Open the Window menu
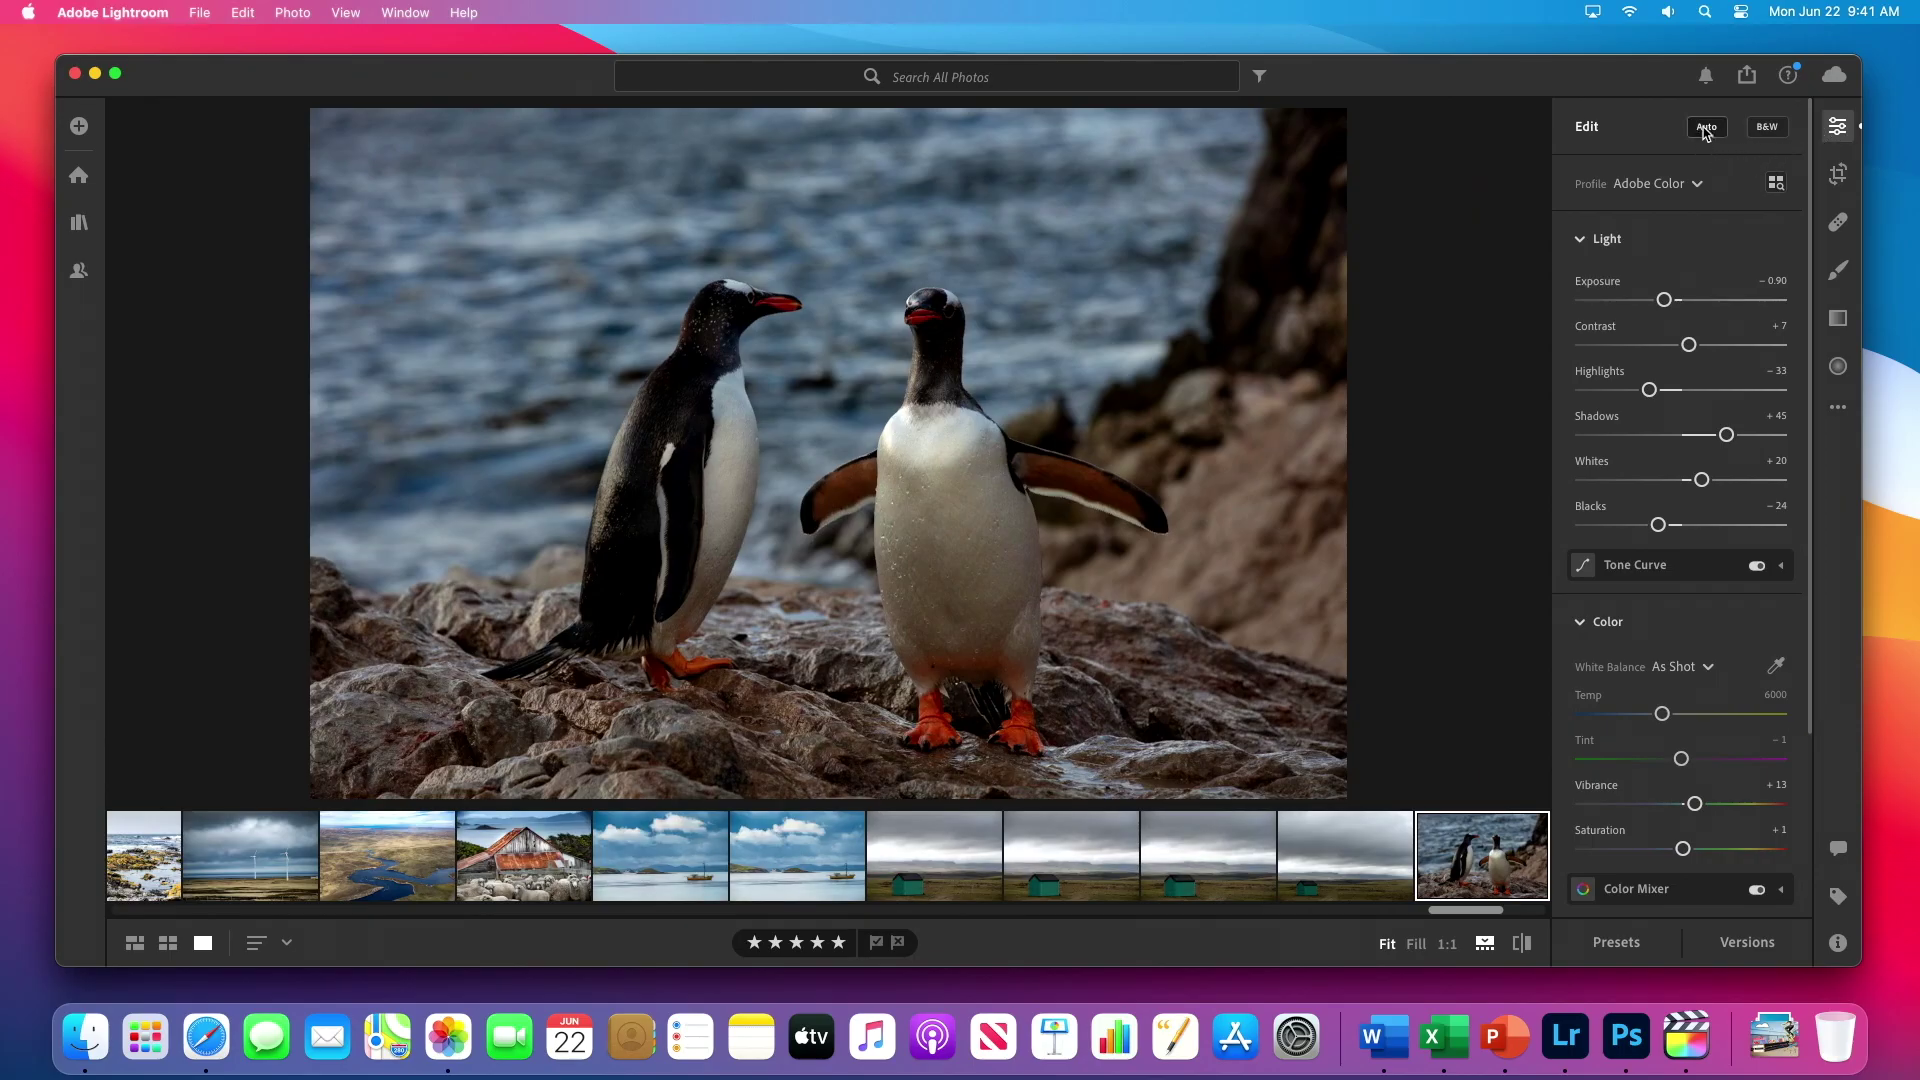The width and height of the screenshot is (1920, 1080). click(x=404, y=12)
